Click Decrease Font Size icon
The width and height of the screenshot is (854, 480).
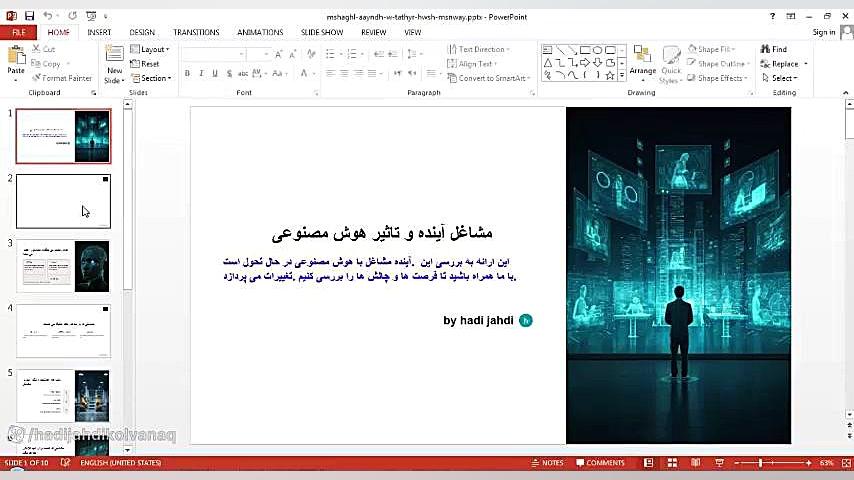pos(292,54)
